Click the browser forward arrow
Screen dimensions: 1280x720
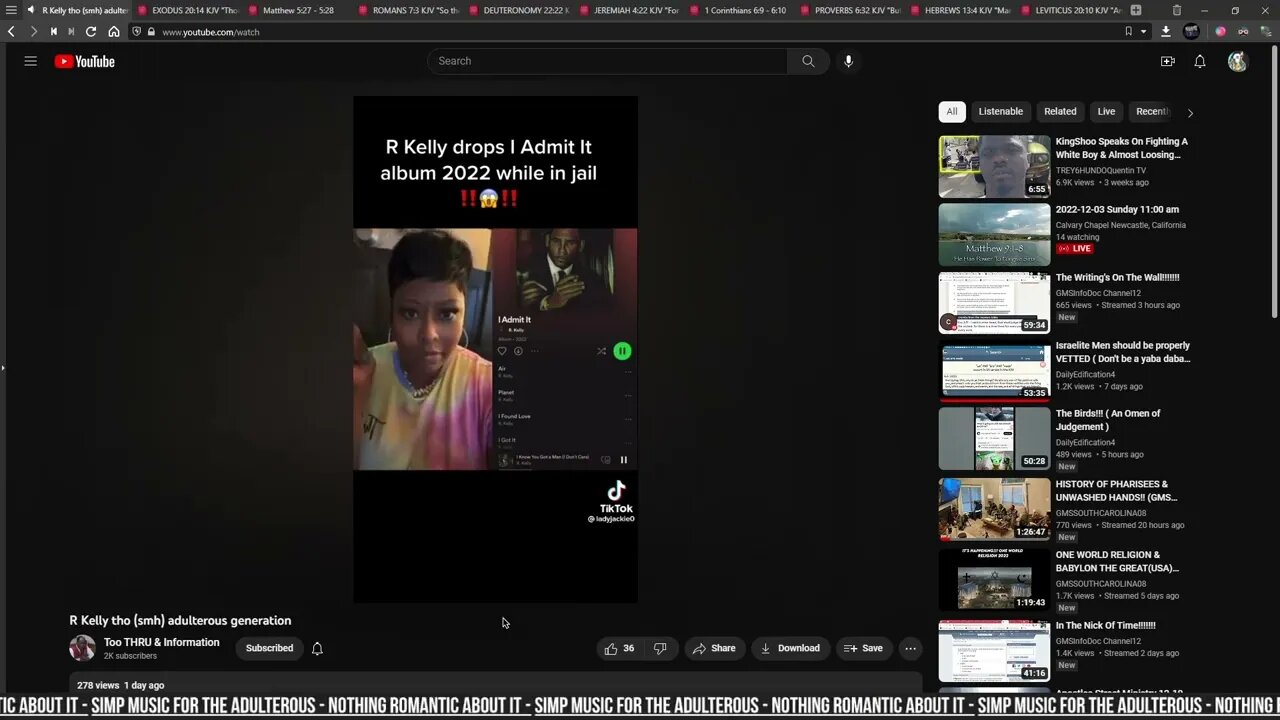[32, 32]
